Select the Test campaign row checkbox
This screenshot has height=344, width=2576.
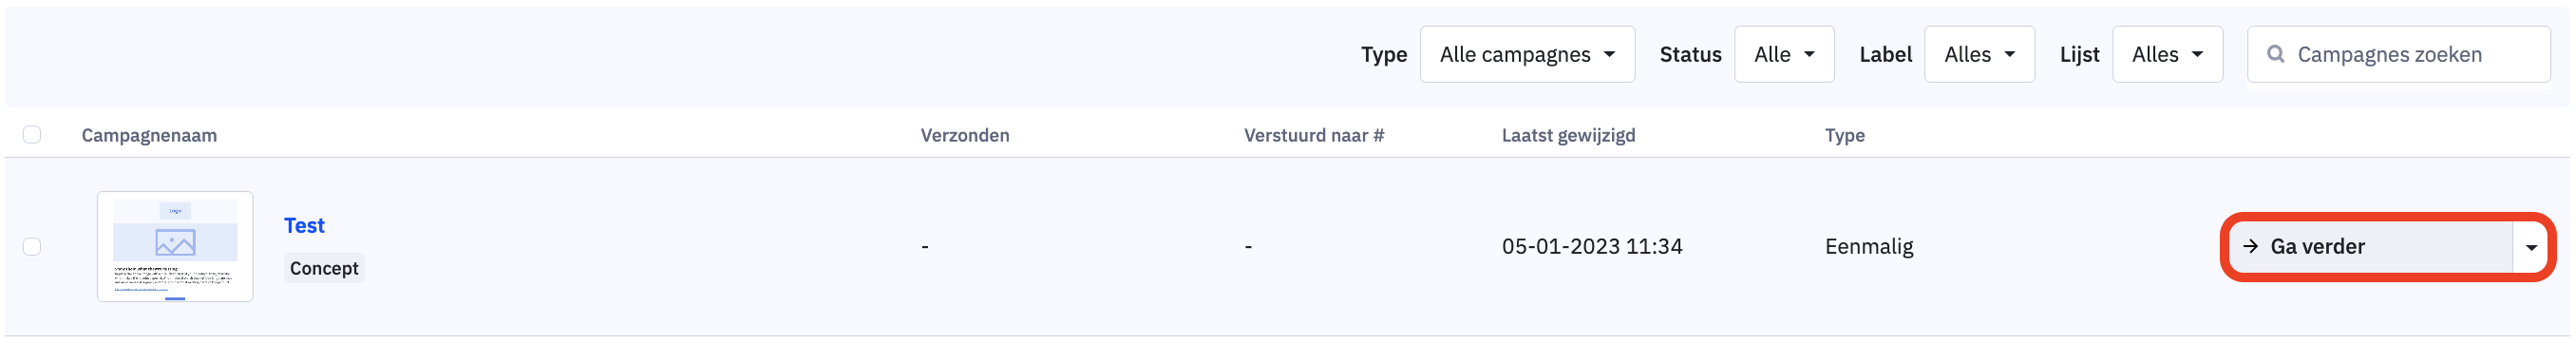[32, 246]
